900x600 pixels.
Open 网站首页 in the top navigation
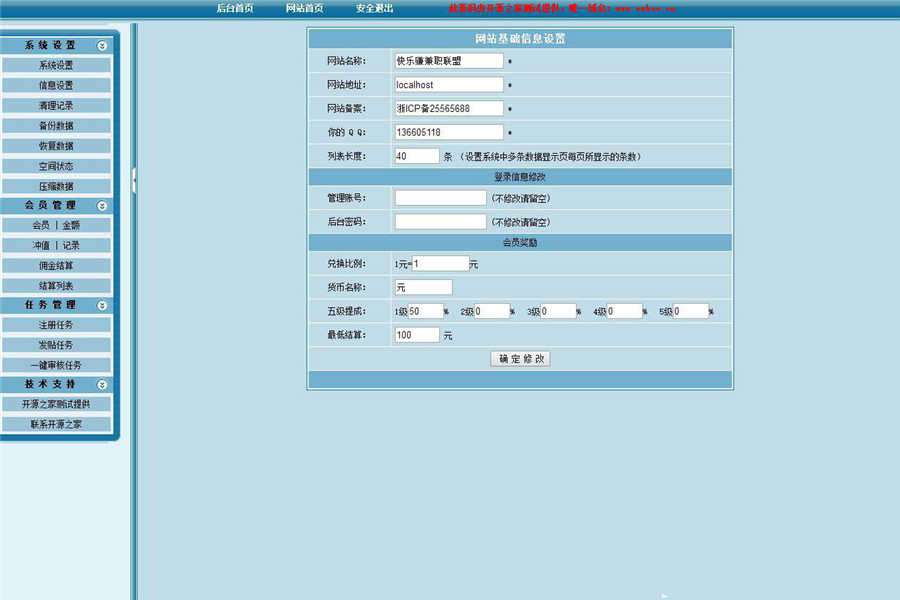pyautogui.click(x=304, y=8)
